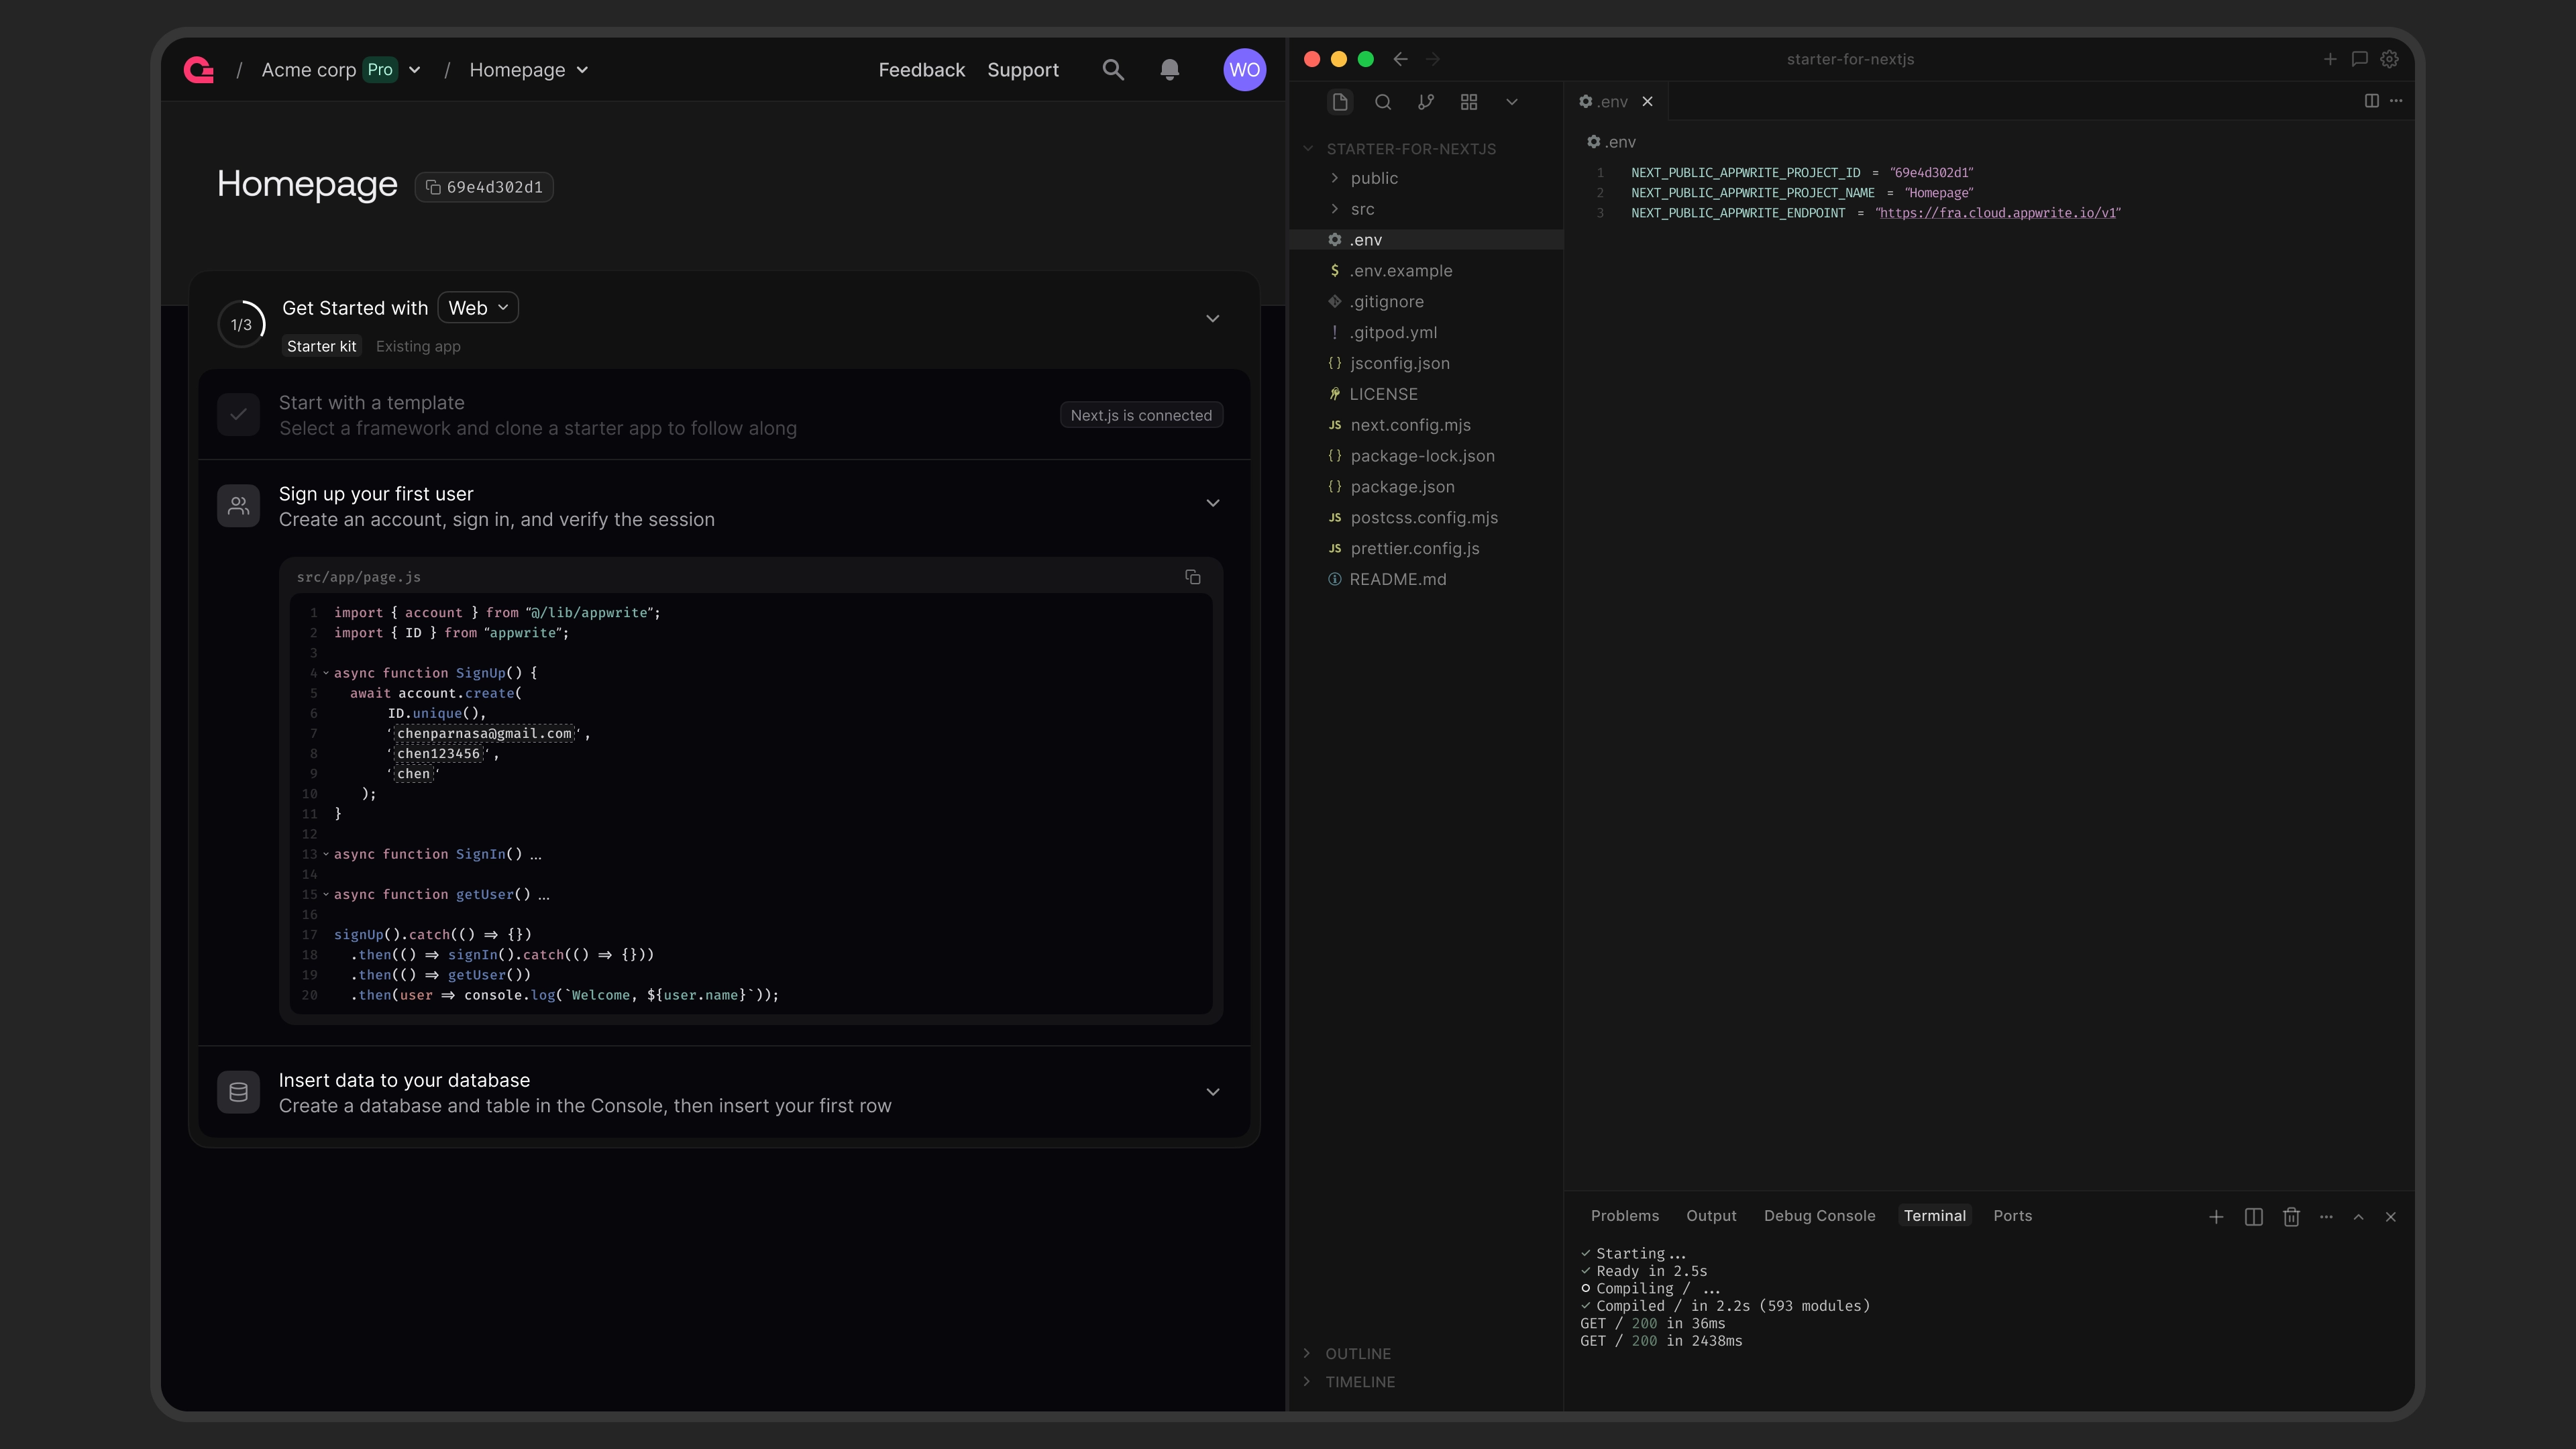Add a new terminal with plus icon
The image size is (2576, 1449).
[2216, 1217]
